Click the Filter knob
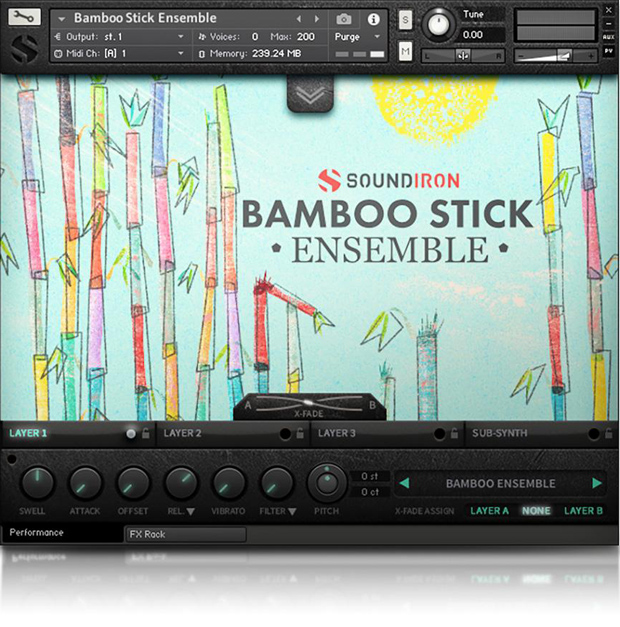The image size is (620, 627). pyautogui.click(x=276, y=483)
